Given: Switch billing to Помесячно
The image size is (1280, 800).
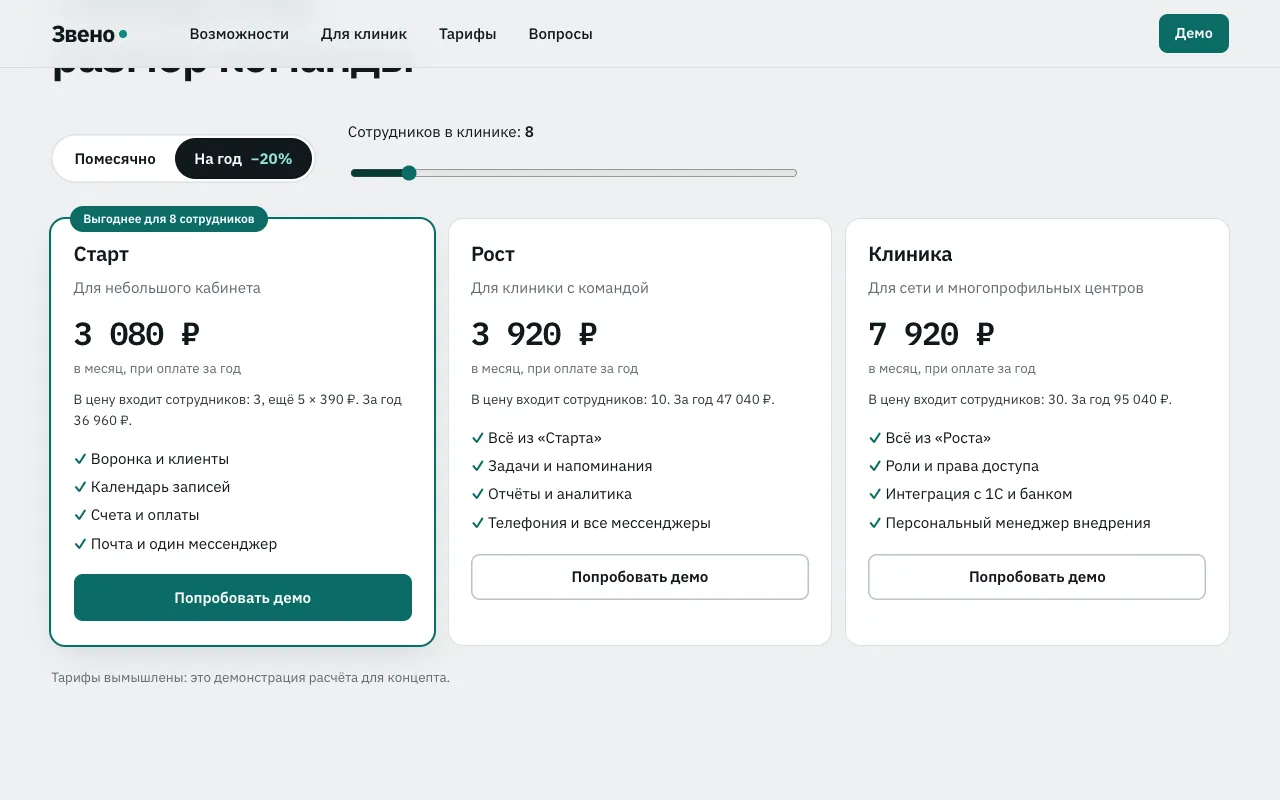Looking at the screenshot, I should 115,159.
